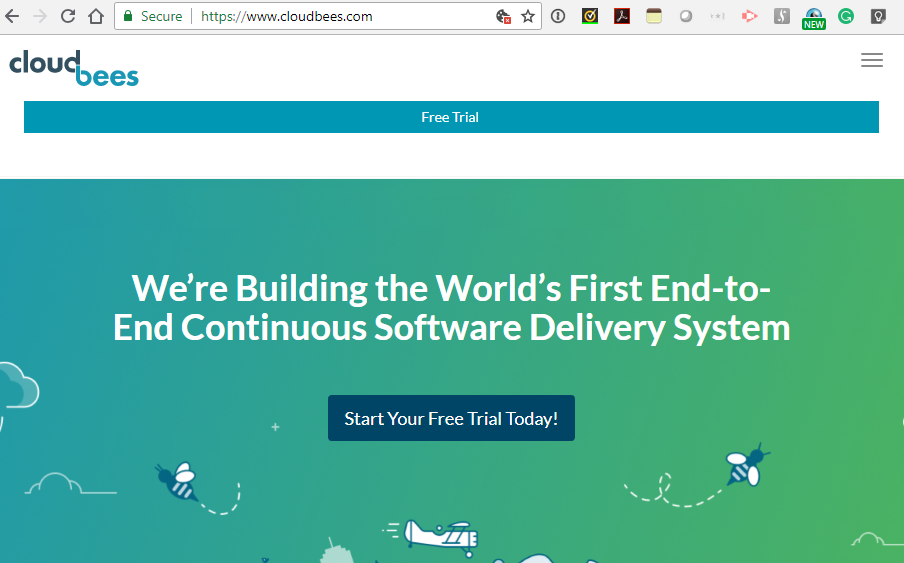Open the yellow notepad extension
The width and height of the screenshot is (904, 563).
[x=654, y=16]
